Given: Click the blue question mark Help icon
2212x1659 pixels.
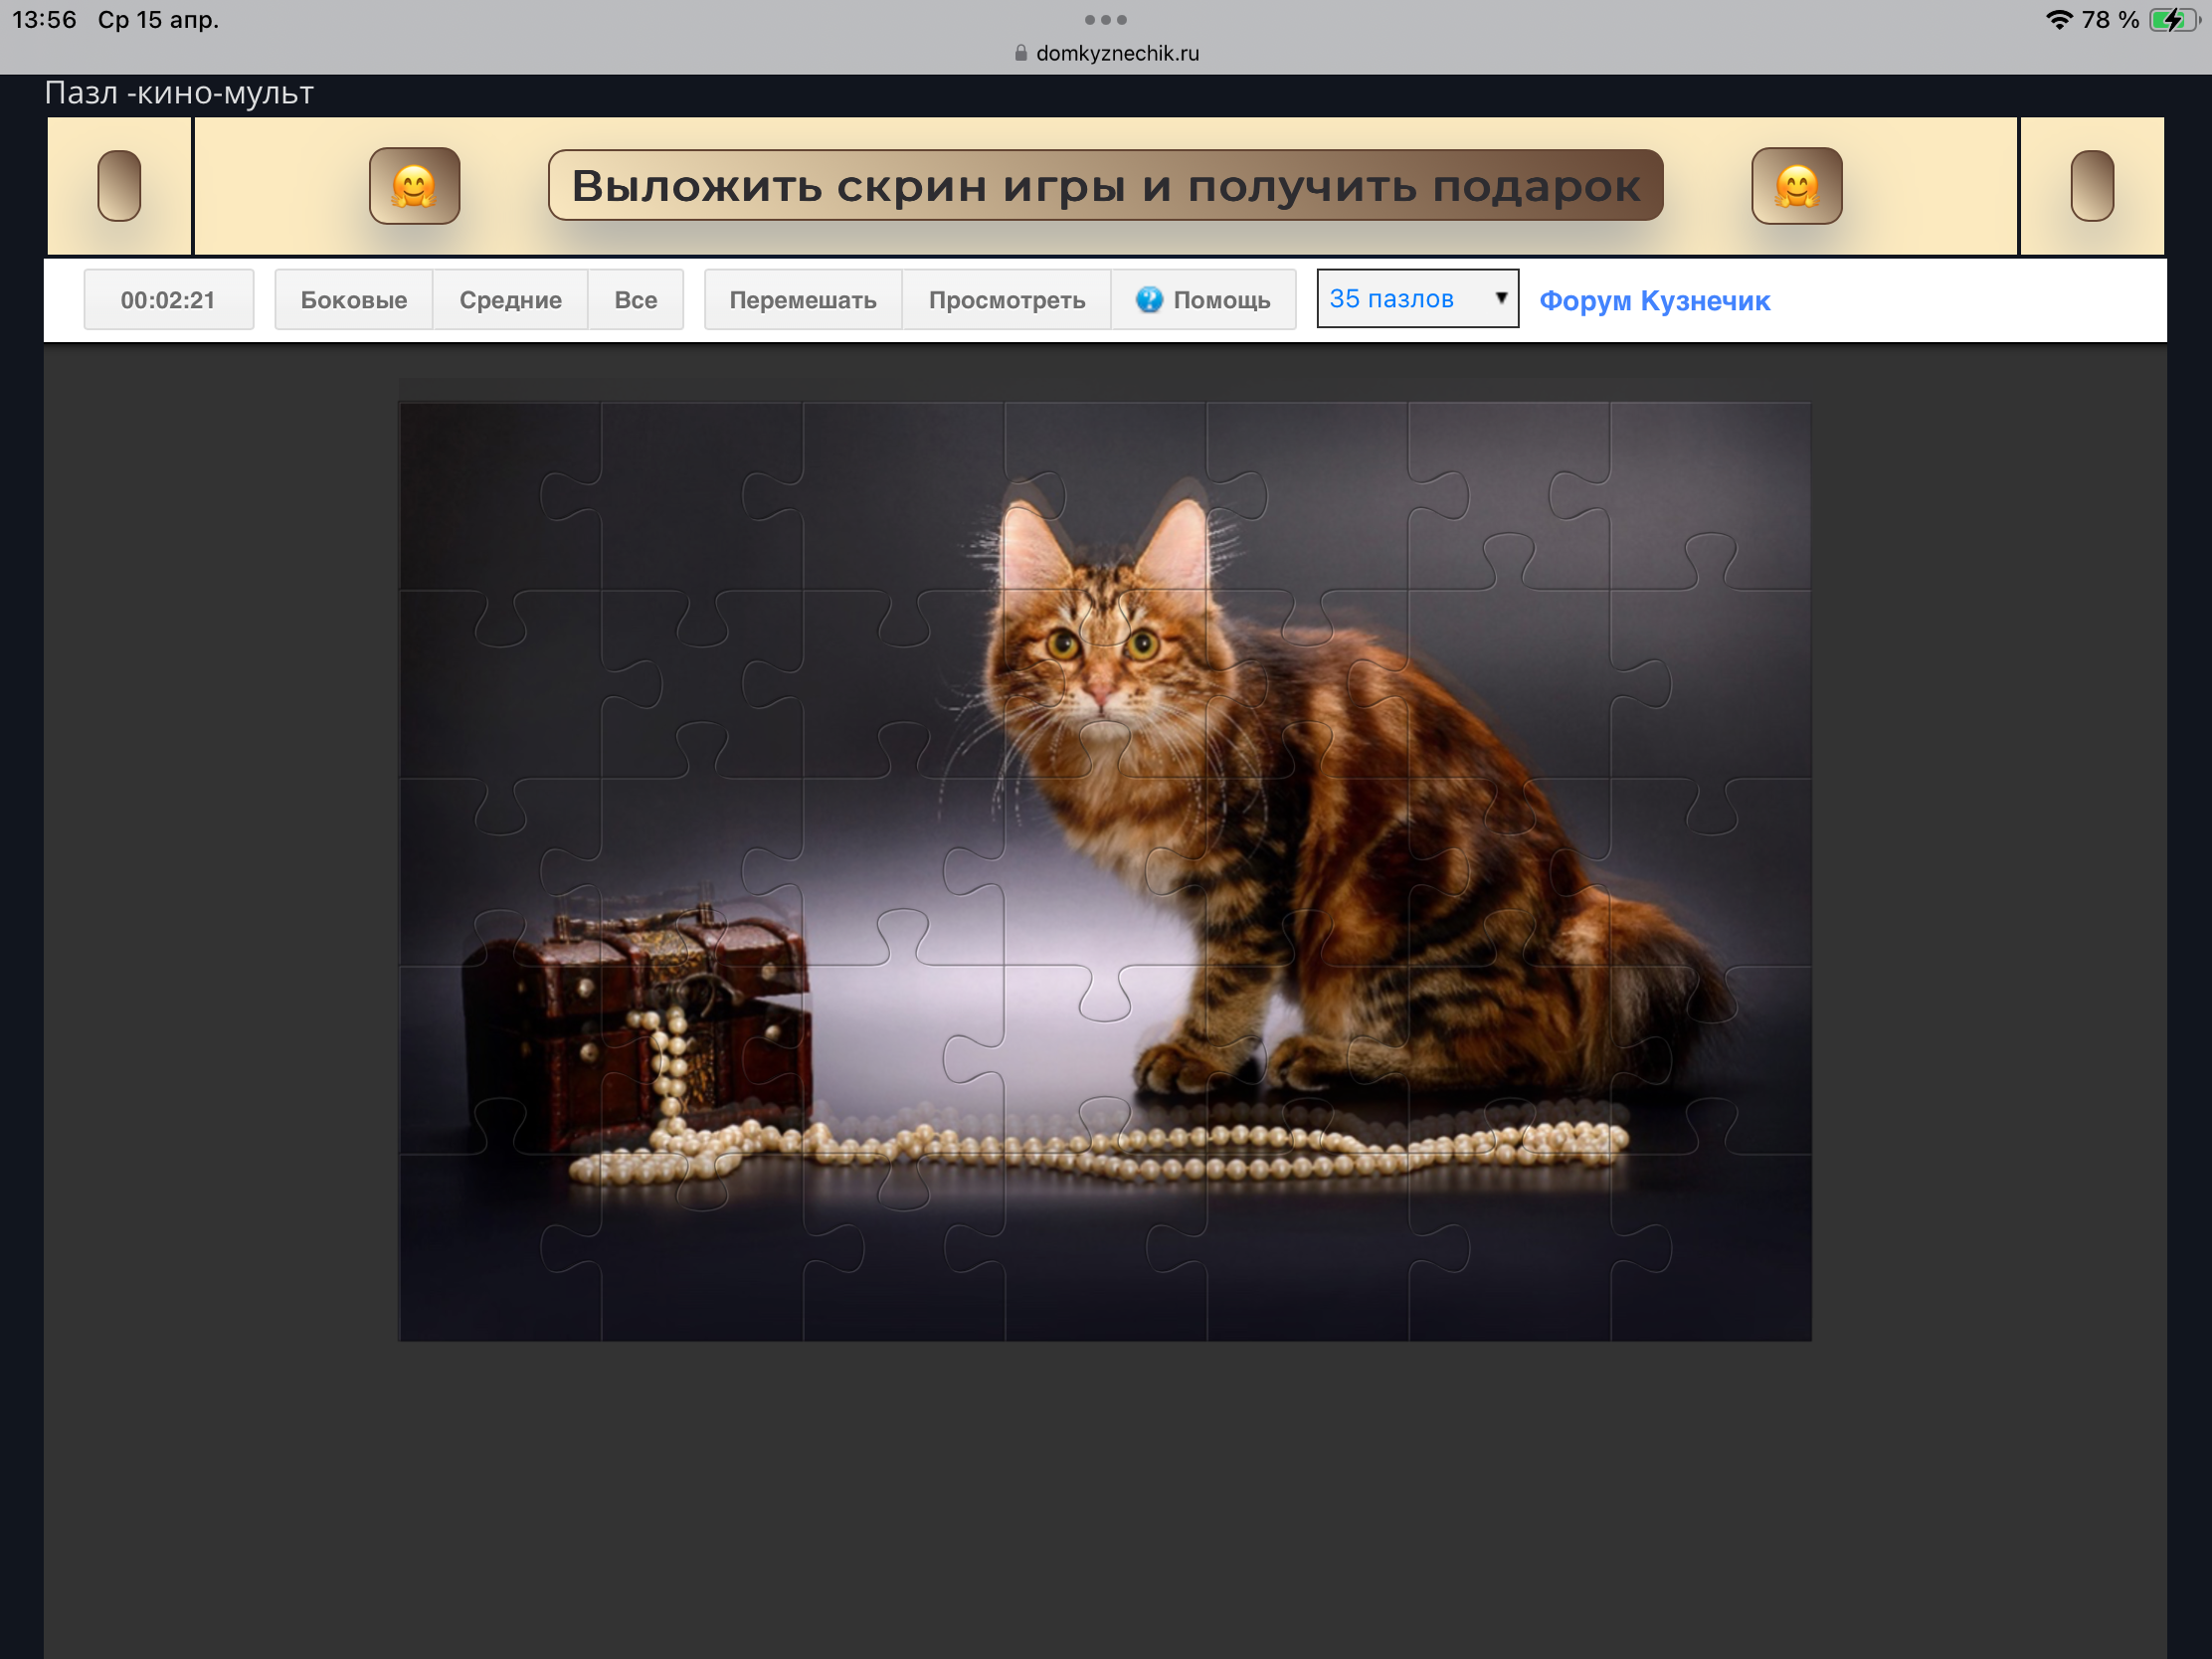Looking at the screenshot, I should (x=1149, y=299).
